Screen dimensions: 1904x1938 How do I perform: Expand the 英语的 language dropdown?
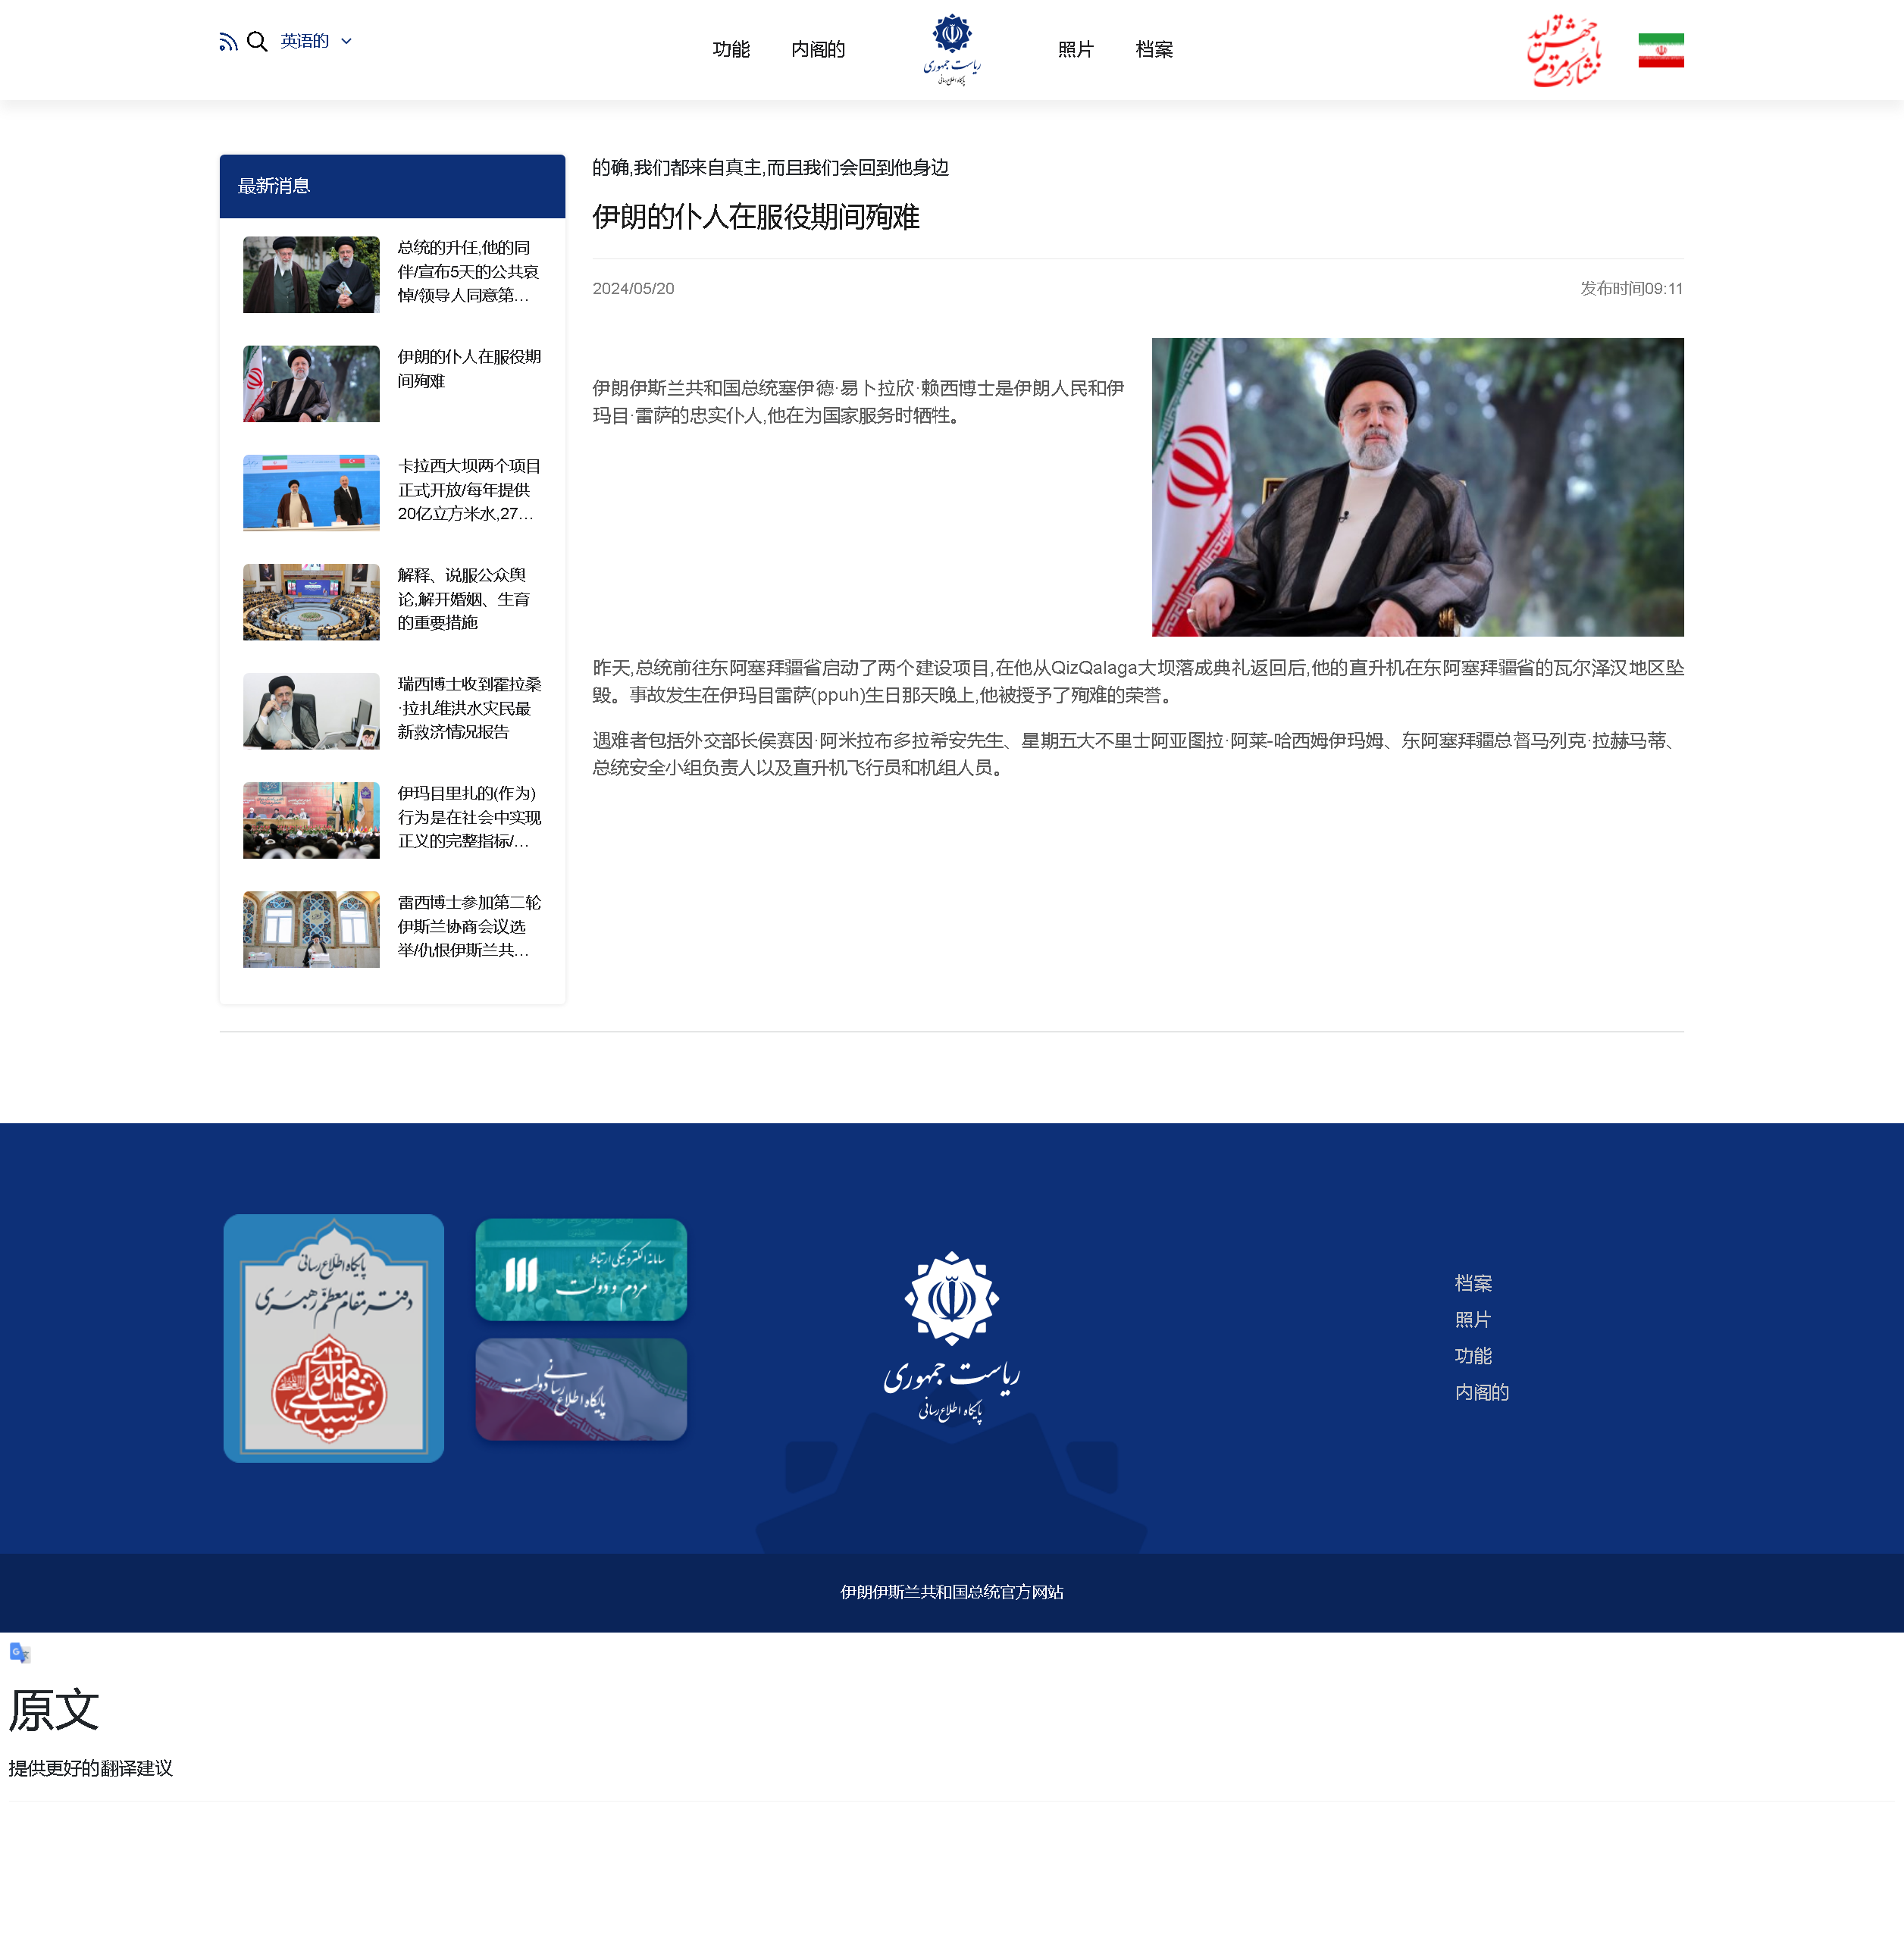point(305,42)
